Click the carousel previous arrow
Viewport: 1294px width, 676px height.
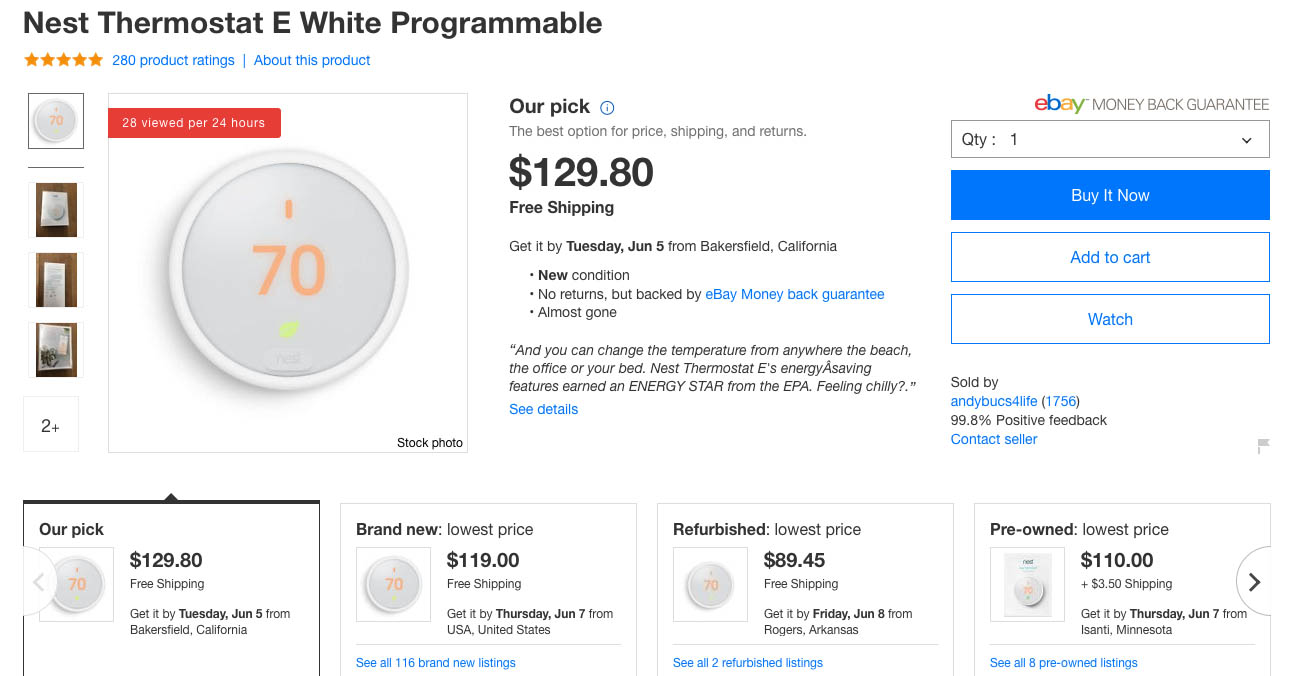[39, 582]
